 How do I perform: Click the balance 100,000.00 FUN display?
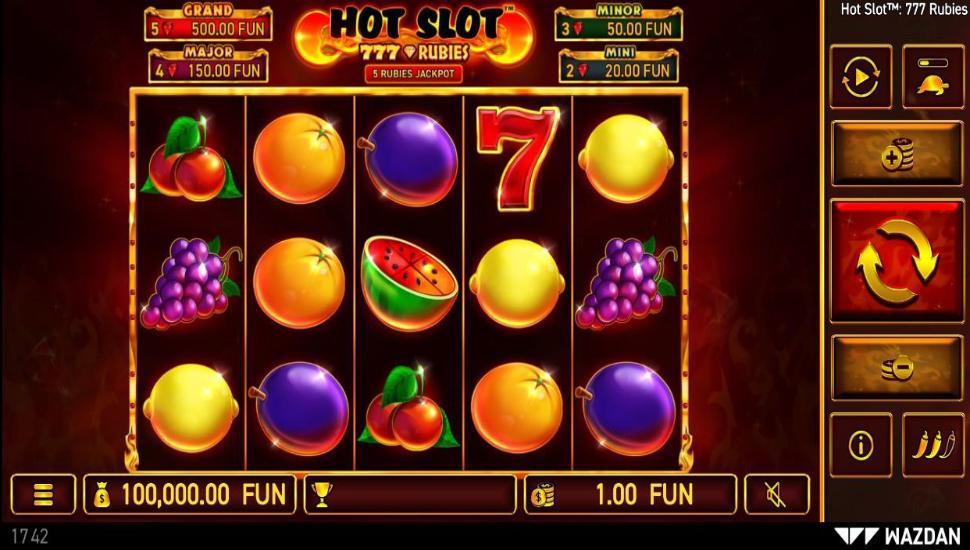click(x=189, y=494)
